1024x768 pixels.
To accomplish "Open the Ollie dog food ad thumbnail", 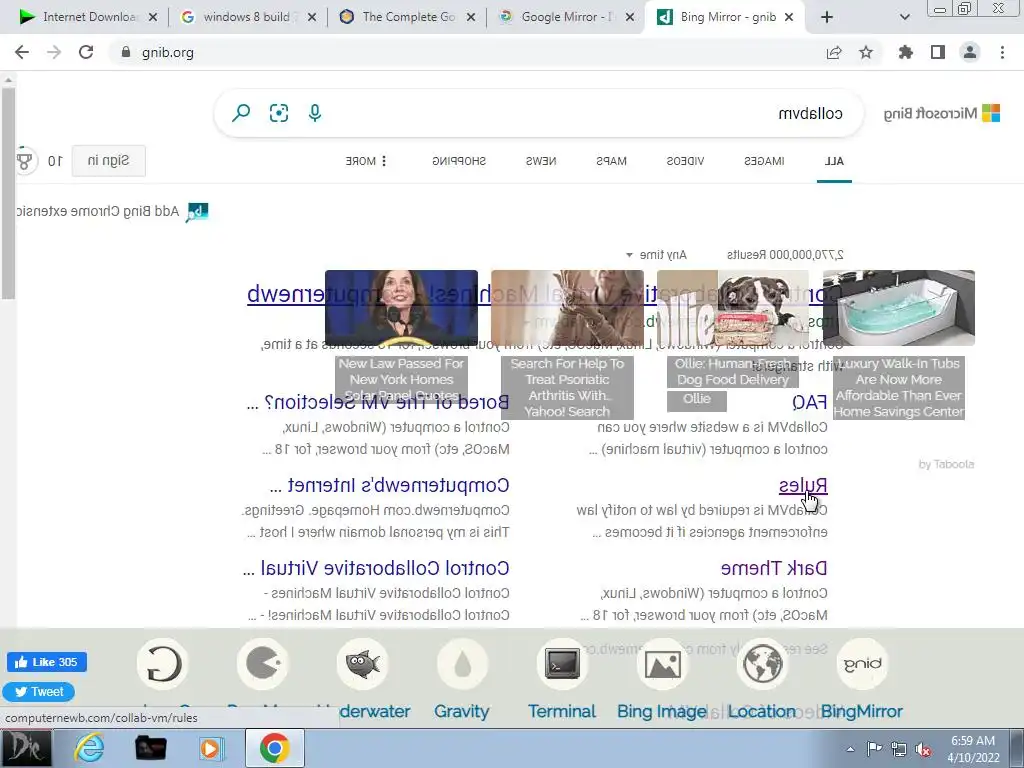I will (x=733, y=308).
